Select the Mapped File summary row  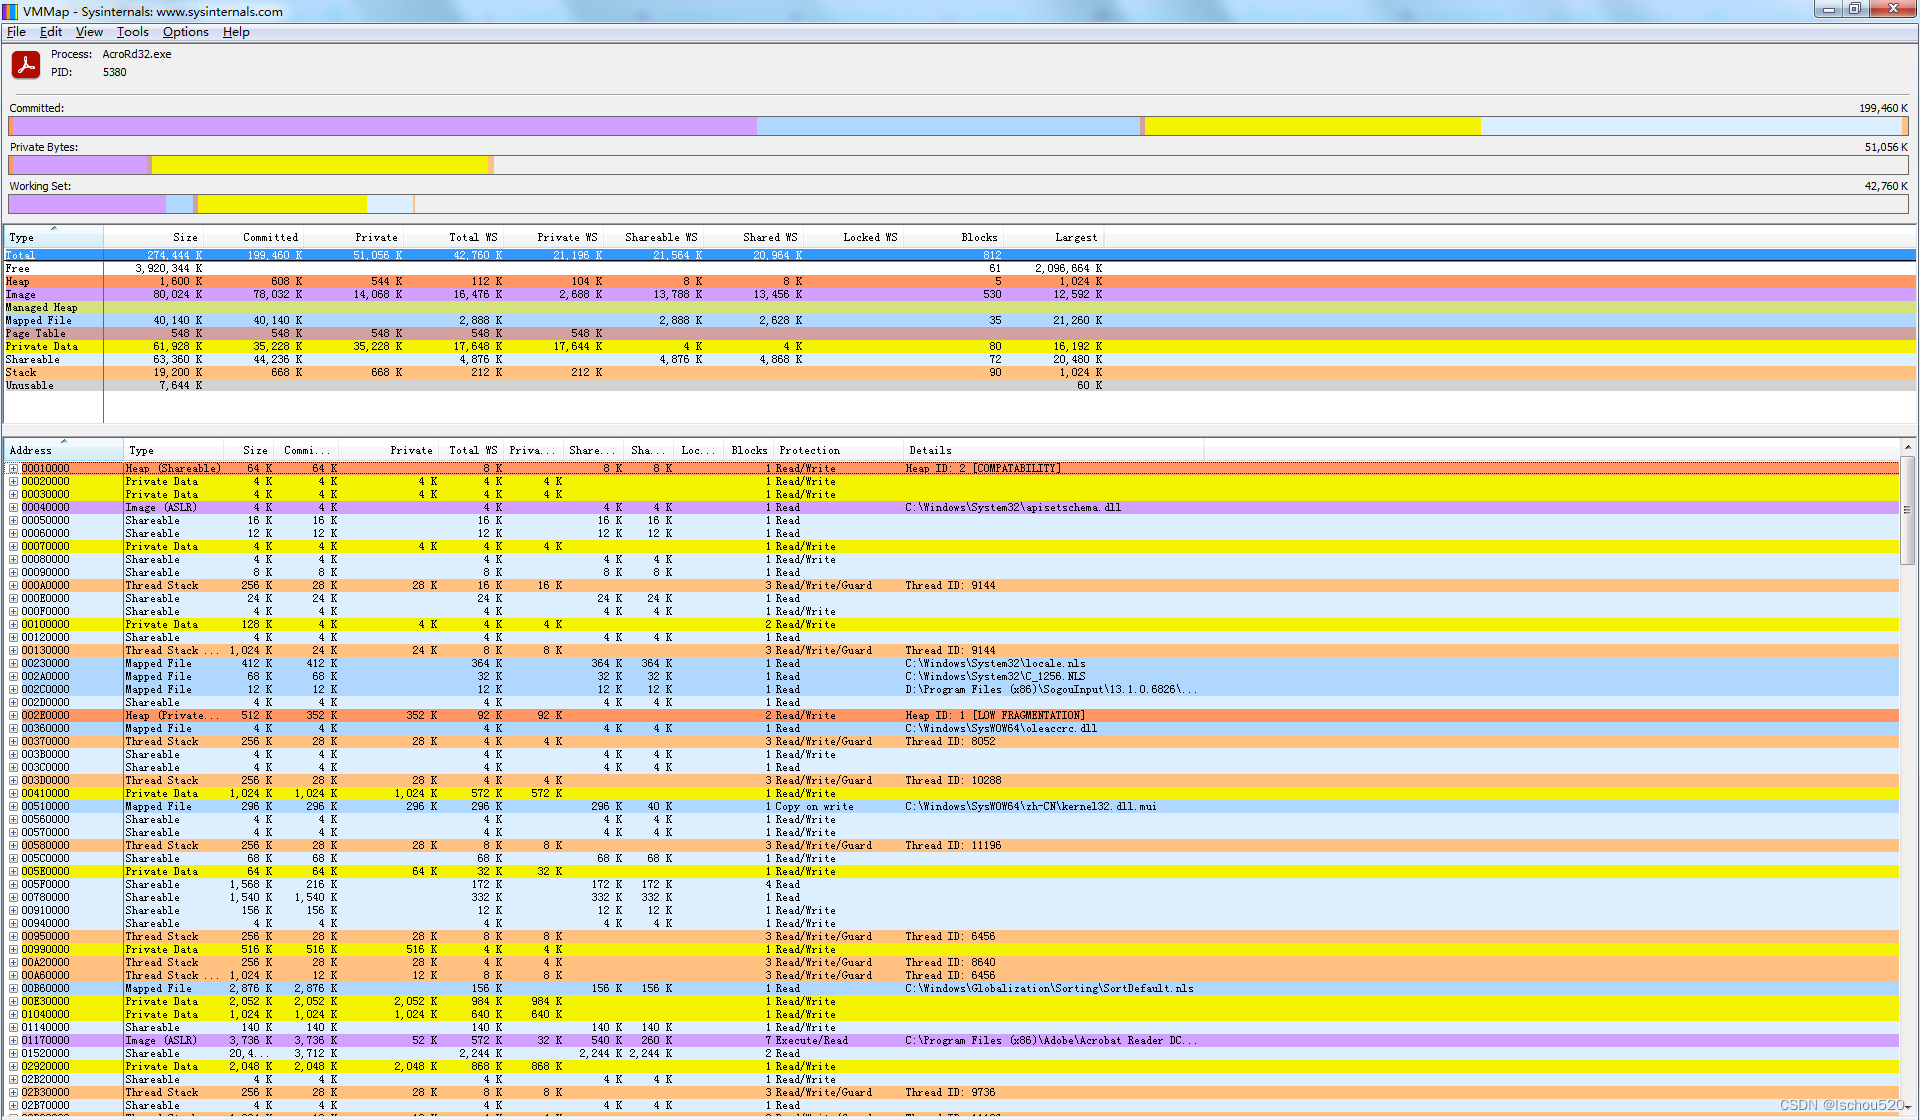pos(959,320)
